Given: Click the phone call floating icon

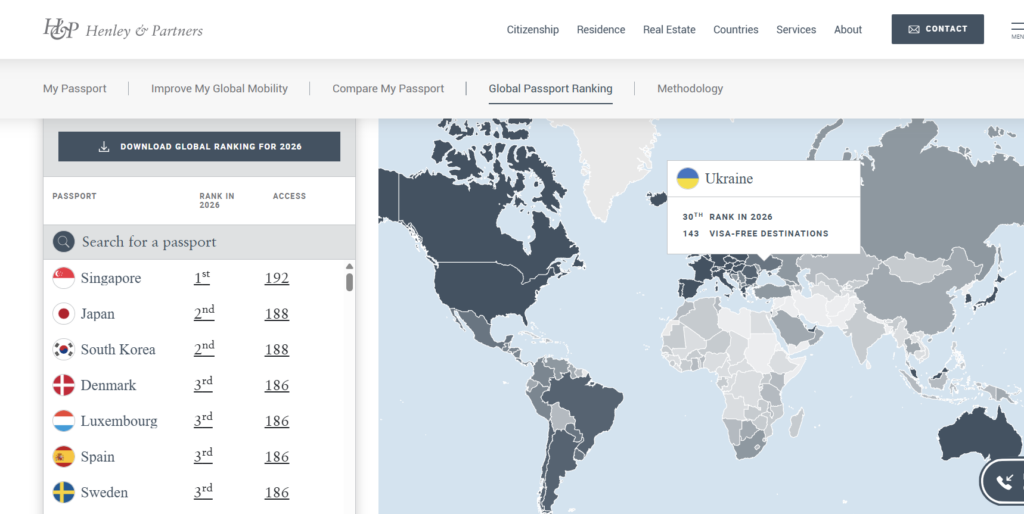Looking at the screenshot, I should coord(1003,482).
